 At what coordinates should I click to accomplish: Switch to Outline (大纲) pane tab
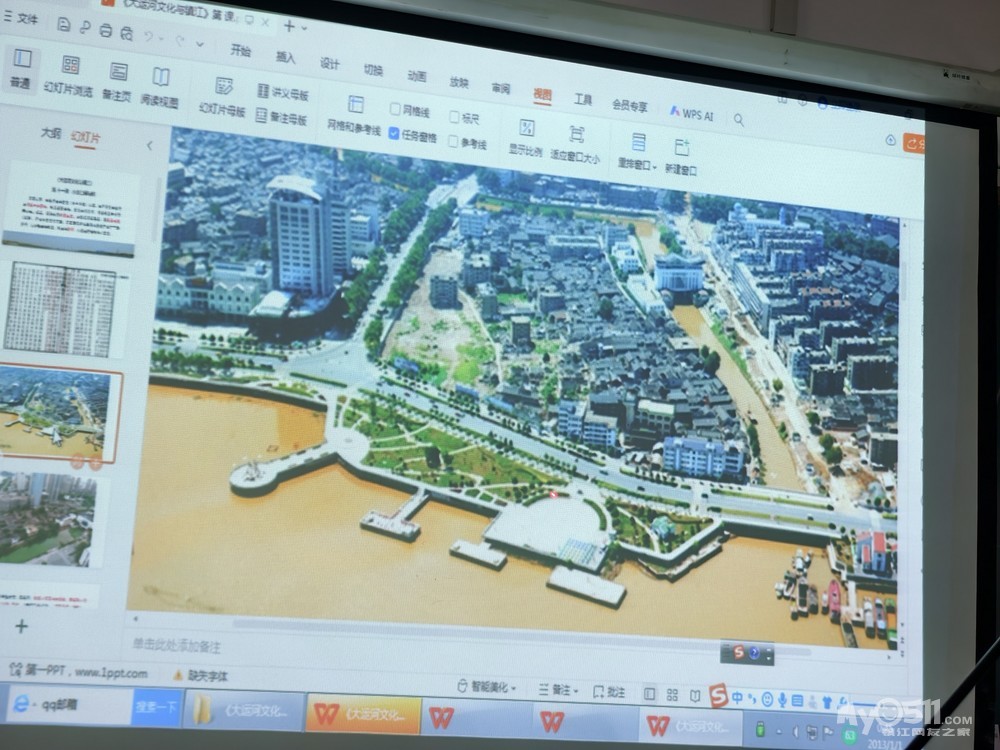pyautogui.click(x=50, y=132)
